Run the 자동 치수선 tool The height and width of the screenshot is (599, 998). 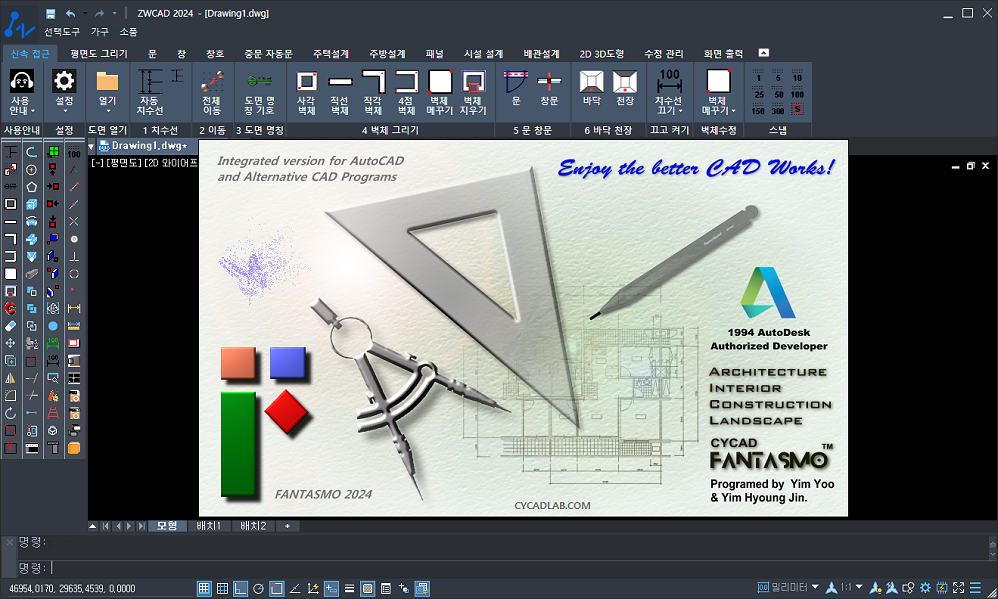pyautogui.click(x=150, y=93)
